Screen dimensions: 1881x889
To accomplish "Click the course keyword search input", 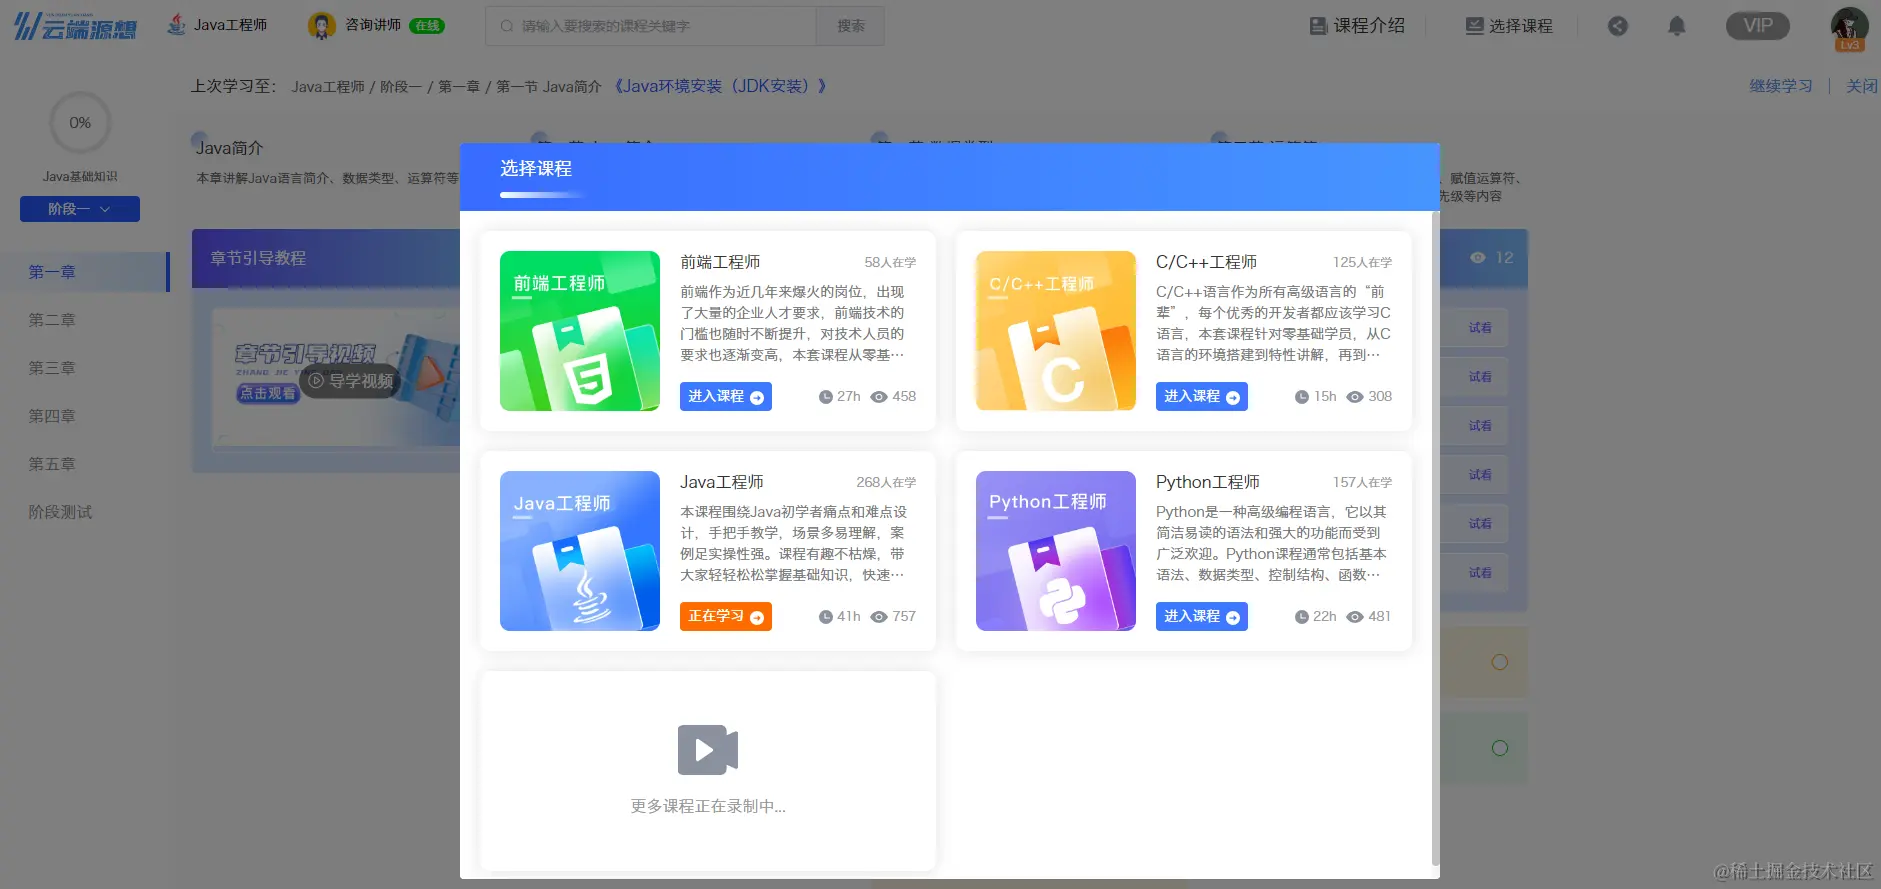I will pyautogui.click(x=651, y=26).
